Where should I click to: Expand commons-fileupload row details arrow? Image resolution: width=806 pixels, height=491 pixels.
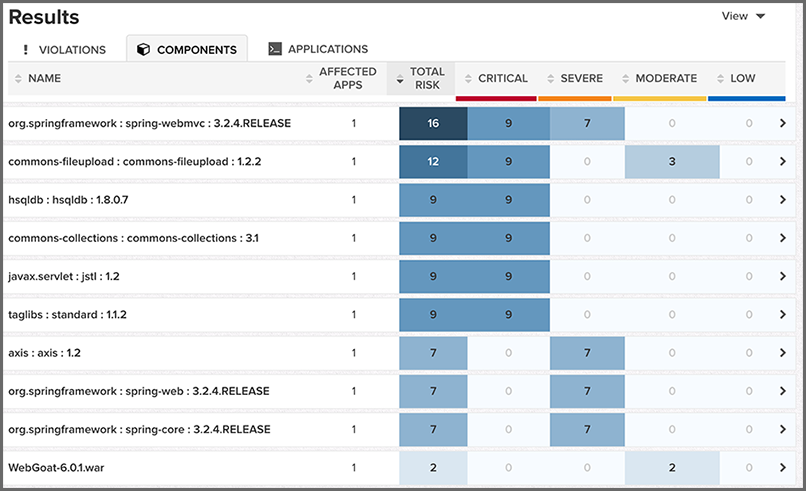pyautogui.click(x=783, y=161)
